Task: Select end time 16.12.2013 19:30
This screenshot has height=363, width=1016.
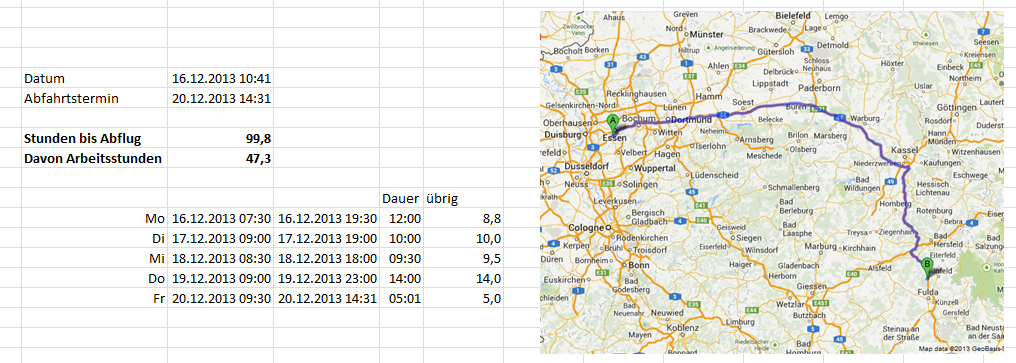Action: point(327,219)
